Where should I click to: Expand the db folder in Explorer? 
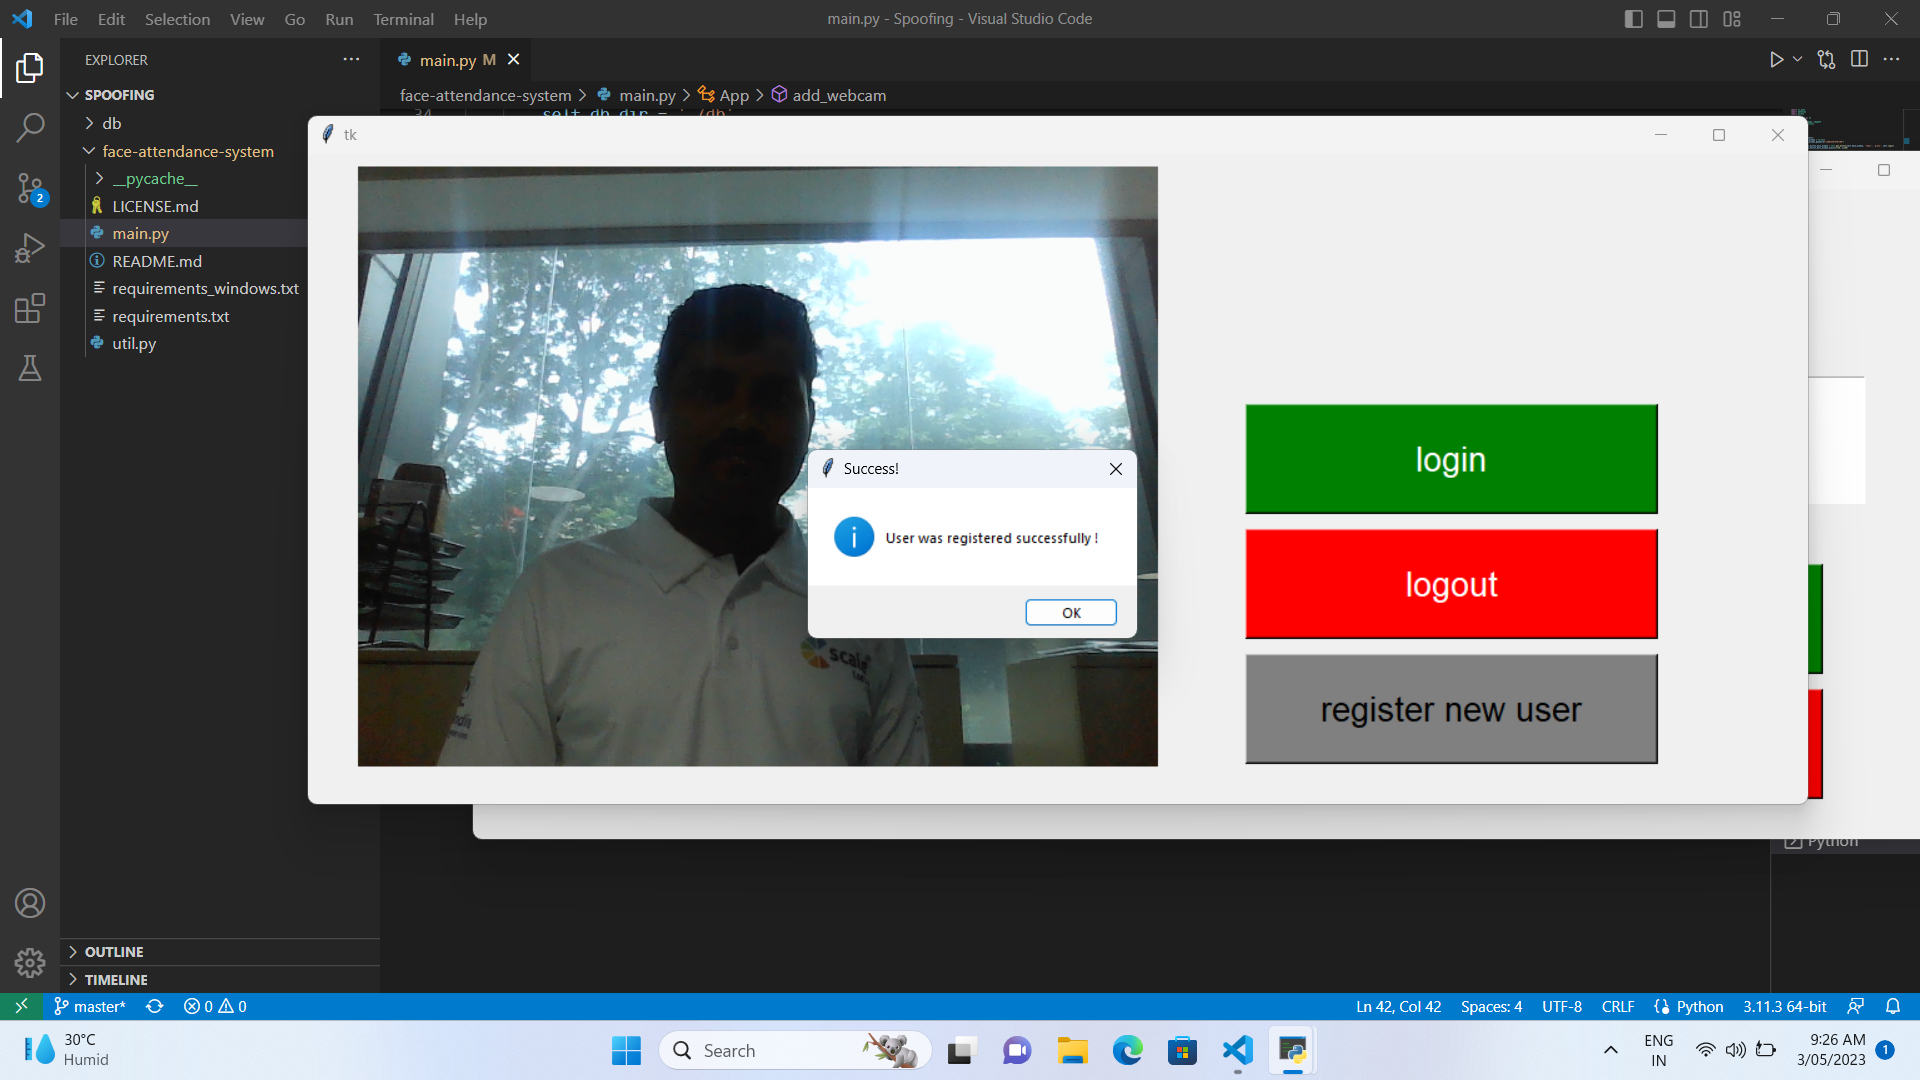pos(111,123)
